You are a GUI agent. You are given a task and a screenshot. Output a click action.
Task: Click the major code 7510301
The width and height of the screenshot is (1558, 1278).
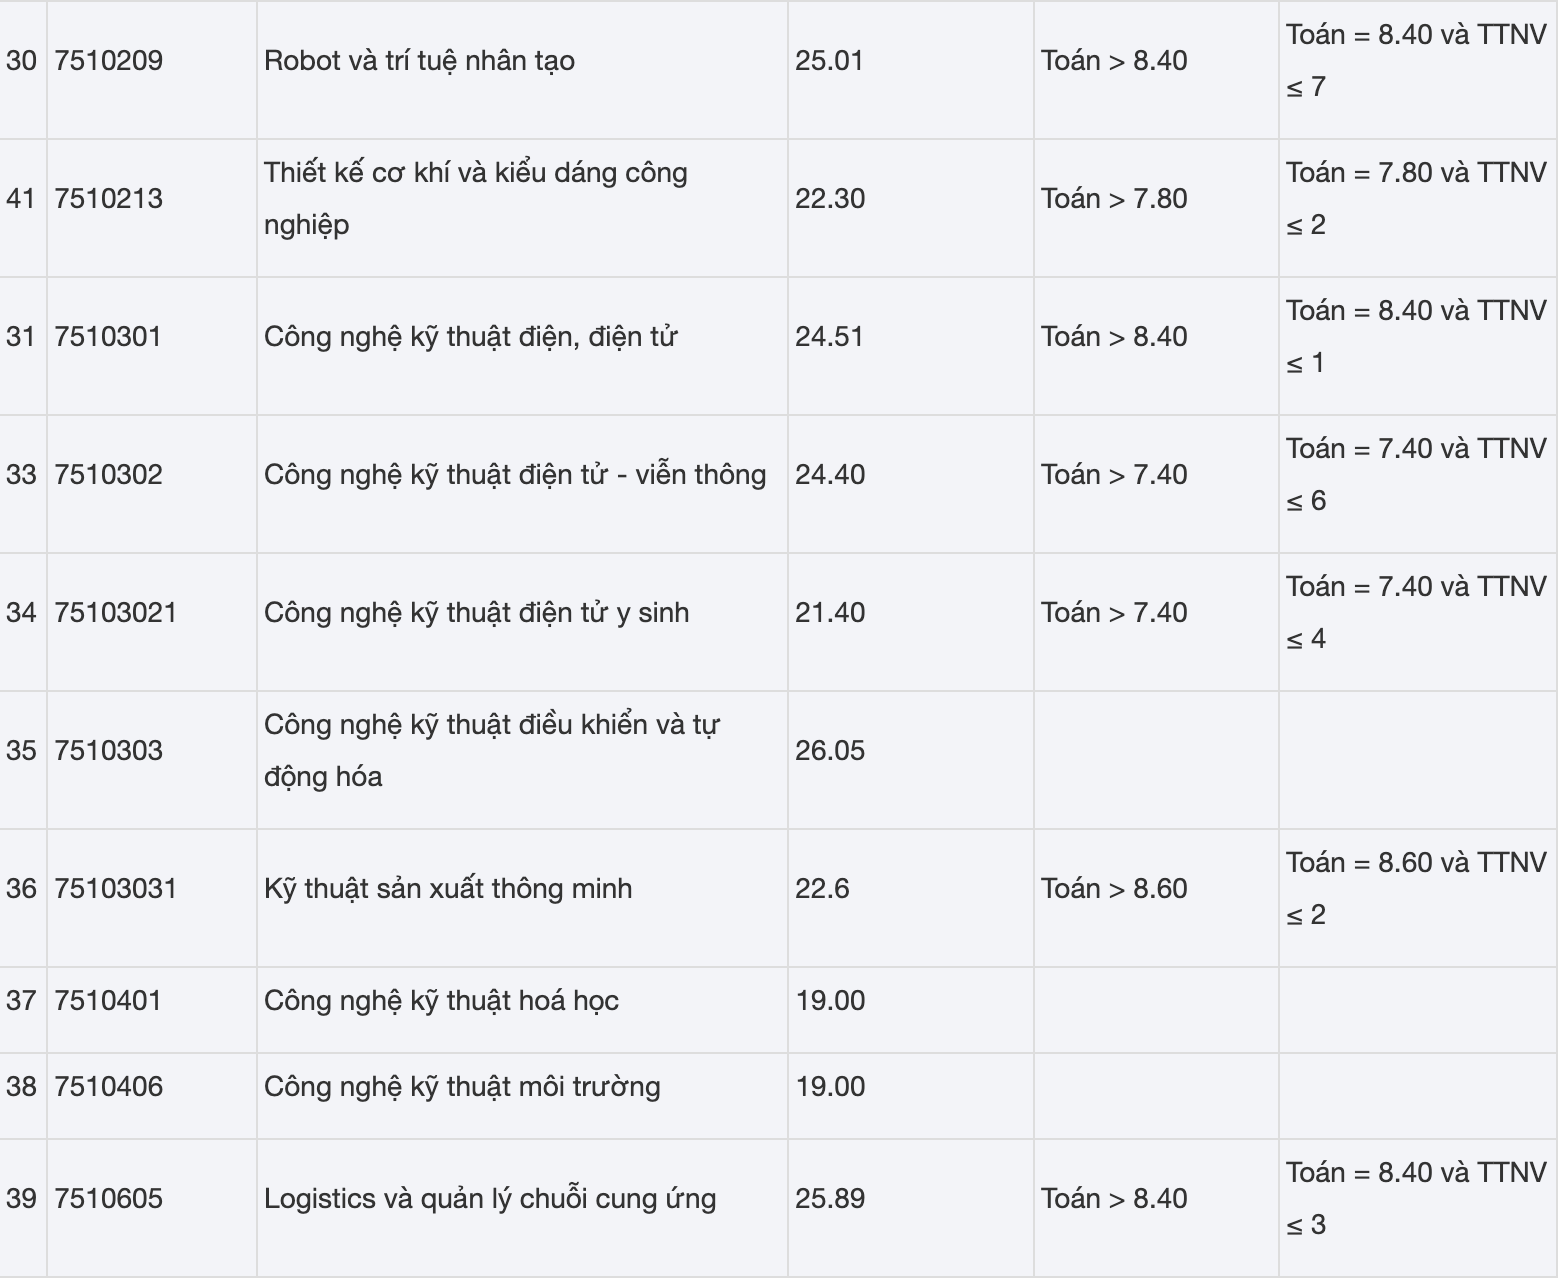pos(108,337)
